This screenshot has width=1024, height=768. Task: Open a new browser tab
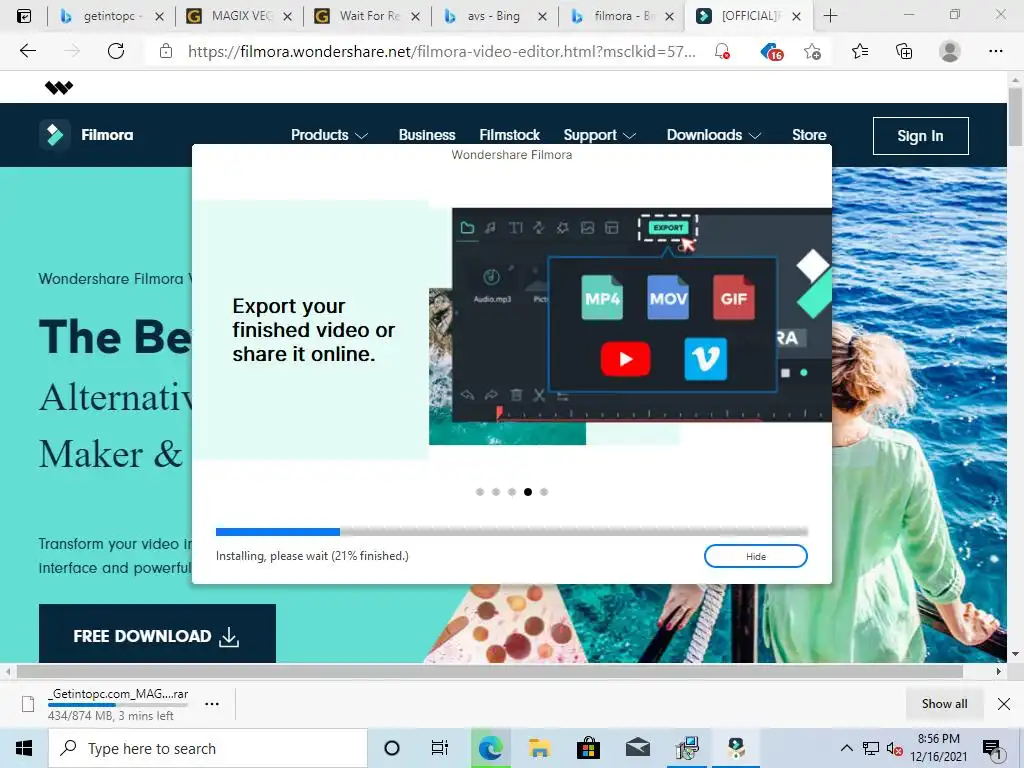pyautogui.click(x=830, y=16)
